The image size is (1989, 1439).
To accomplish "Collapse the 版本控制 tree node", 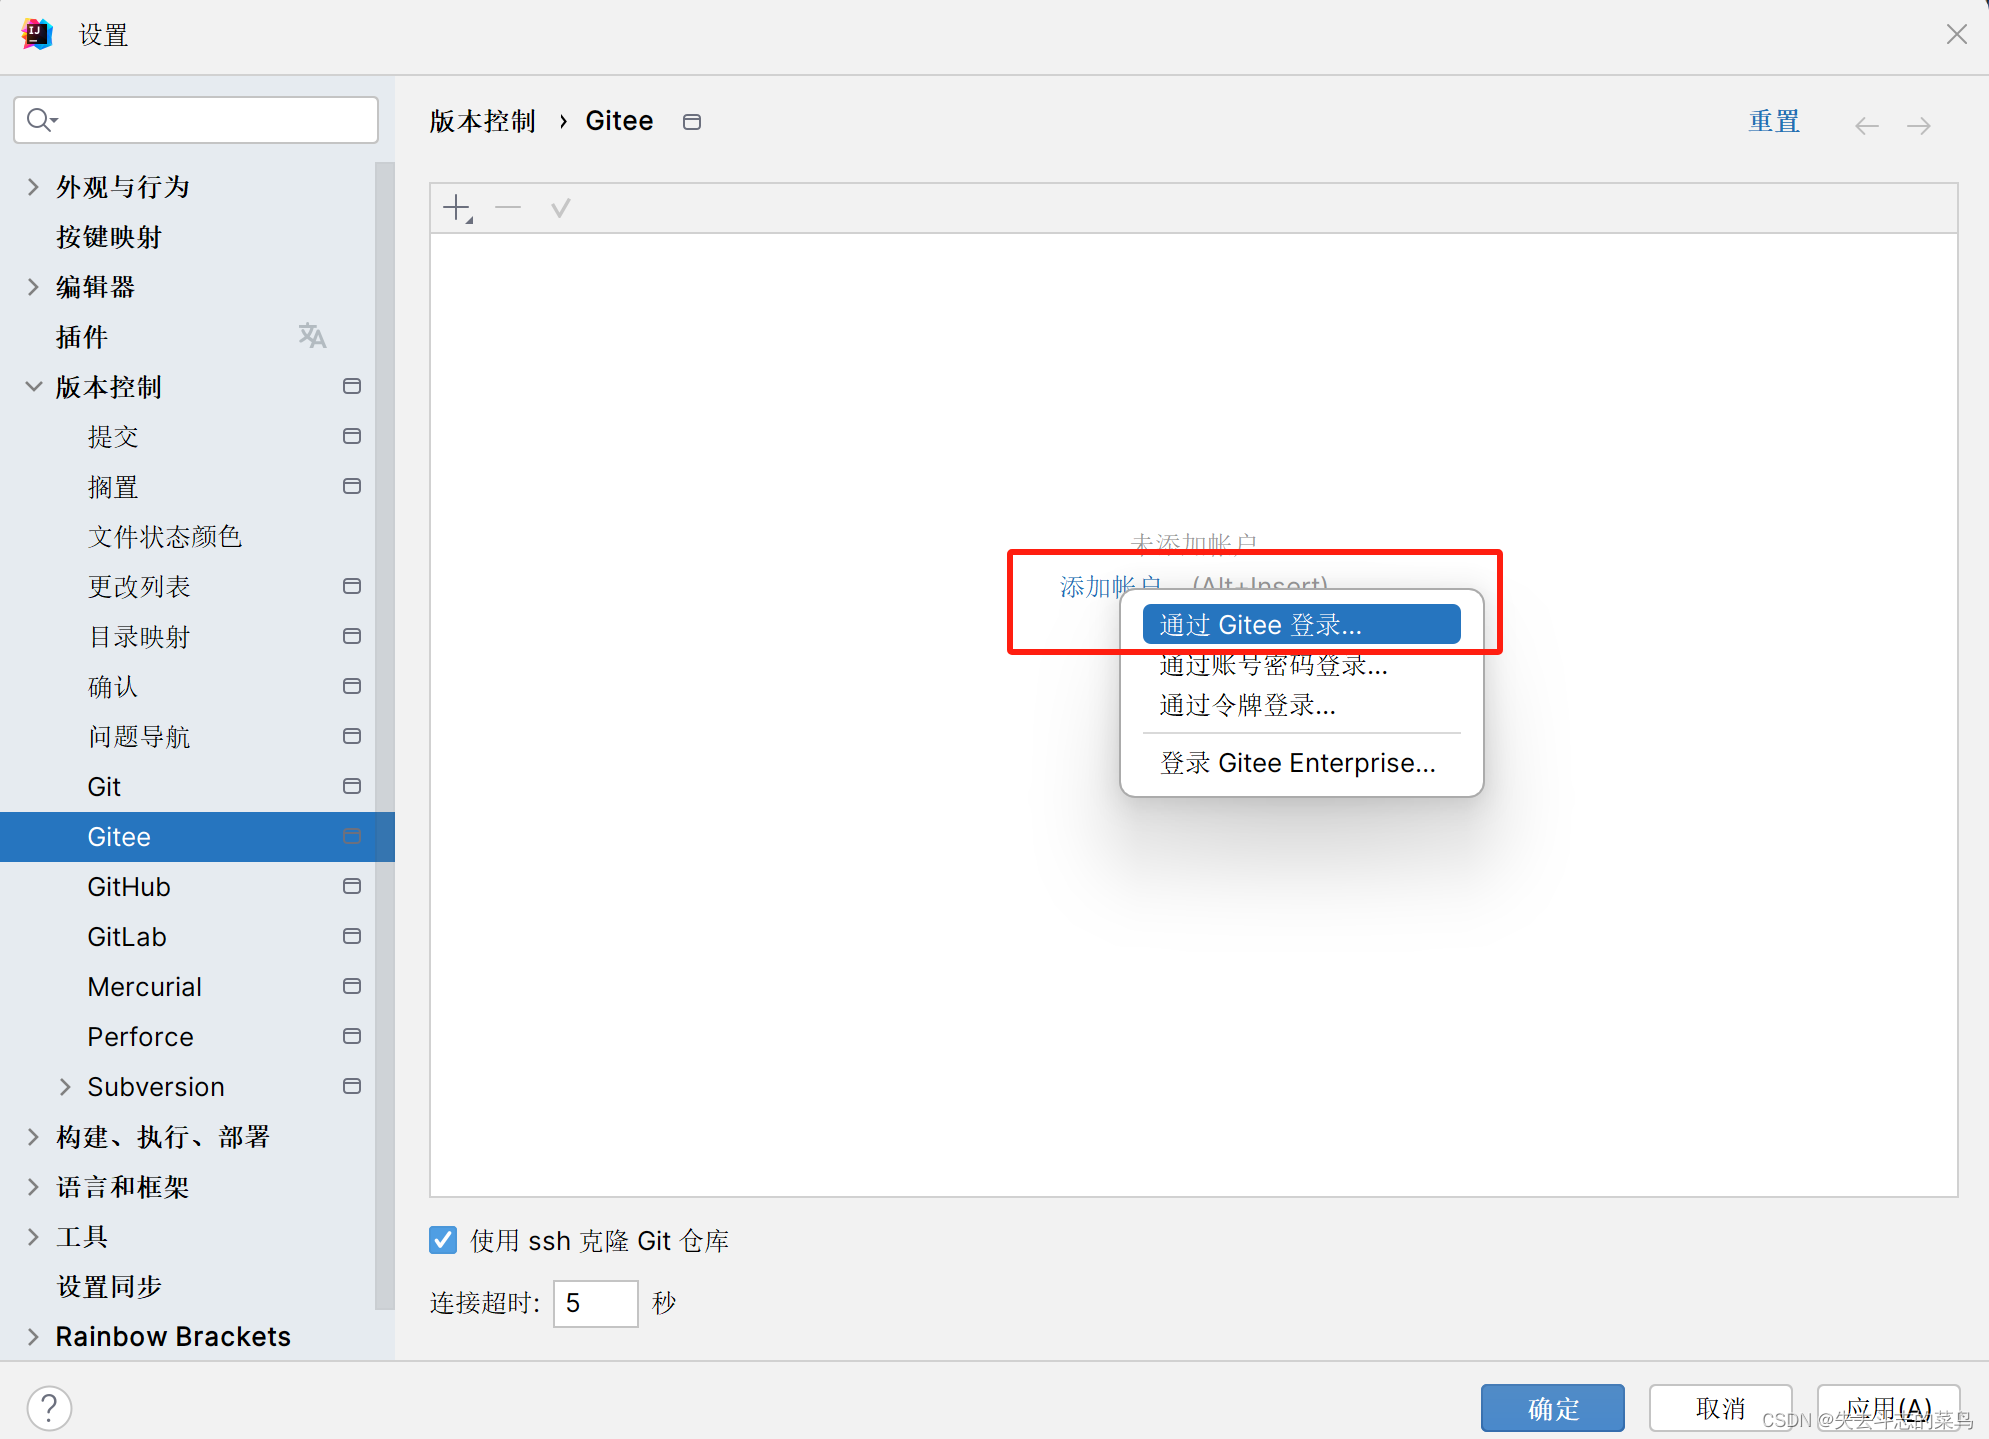I will tap(33, 387).
